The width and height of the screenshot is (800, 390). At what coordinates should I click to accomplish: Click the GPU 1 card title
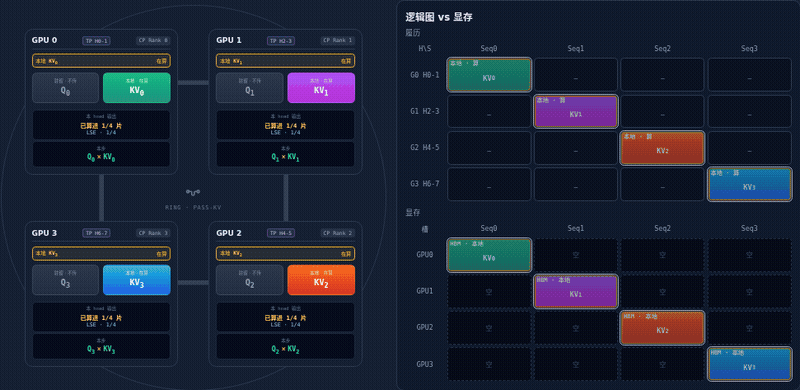229,40
